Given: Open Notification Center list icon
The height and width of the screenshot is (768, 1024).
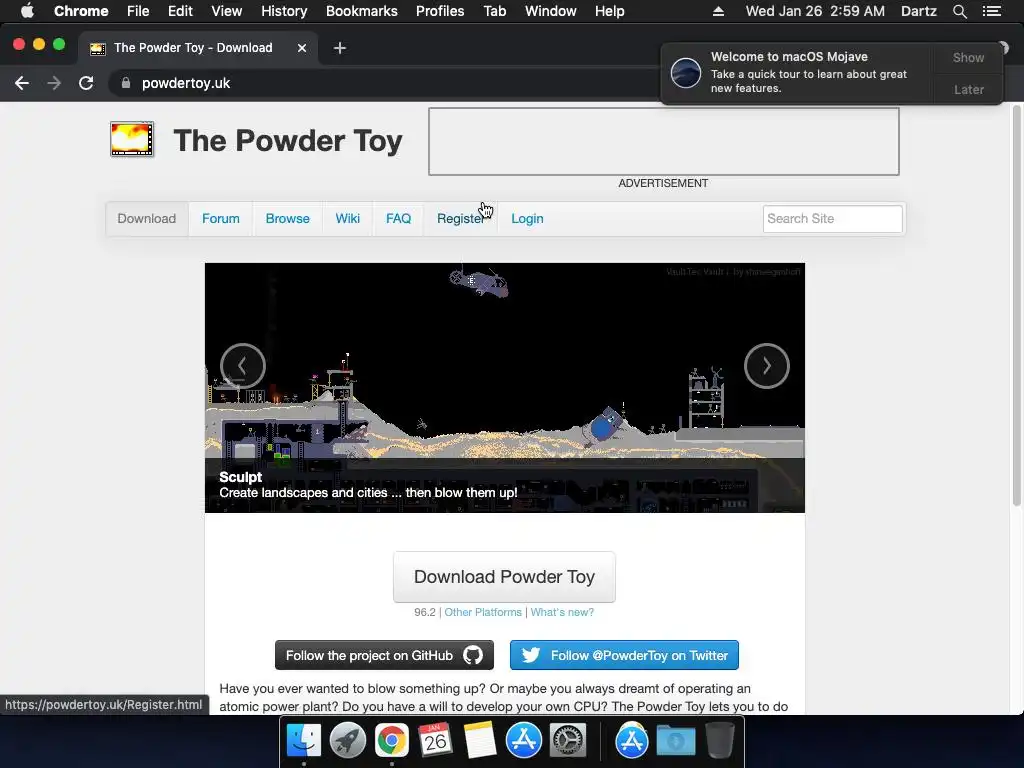Looking at the screenshot, I should 991,11.
